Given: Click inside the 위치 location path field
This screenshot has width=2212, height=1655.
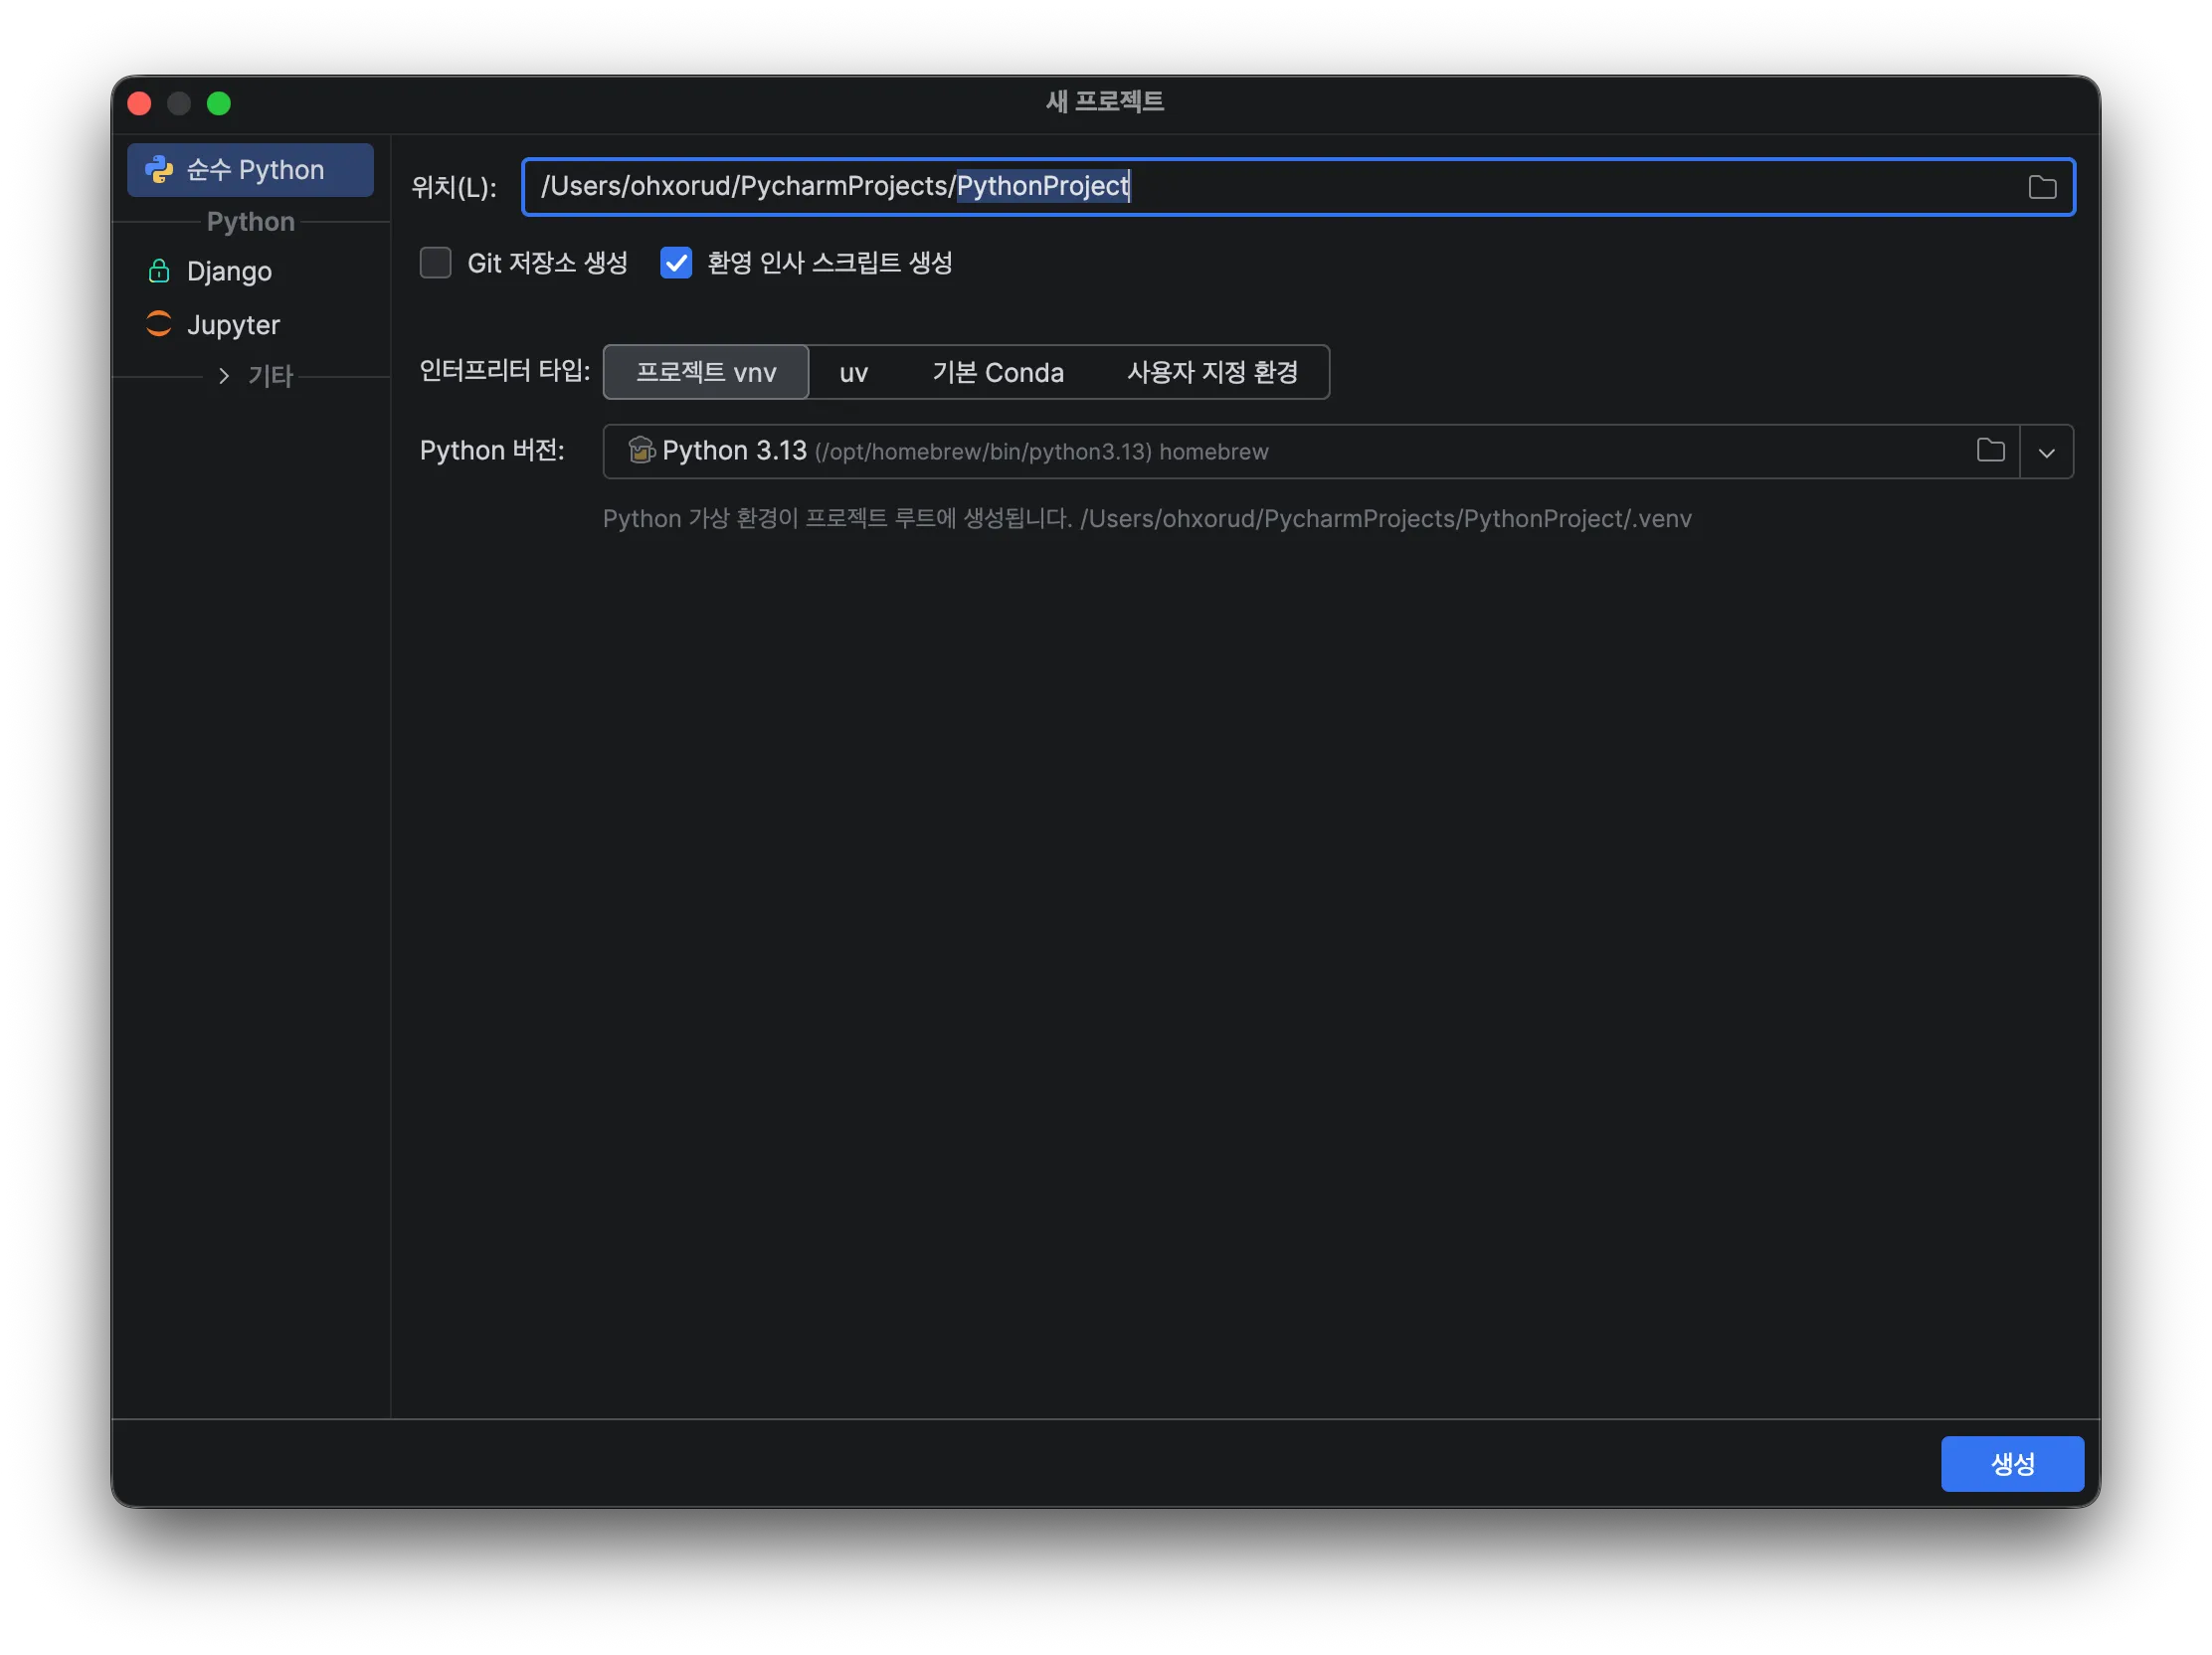Looking at the screenshot, I should point(1500,187).
